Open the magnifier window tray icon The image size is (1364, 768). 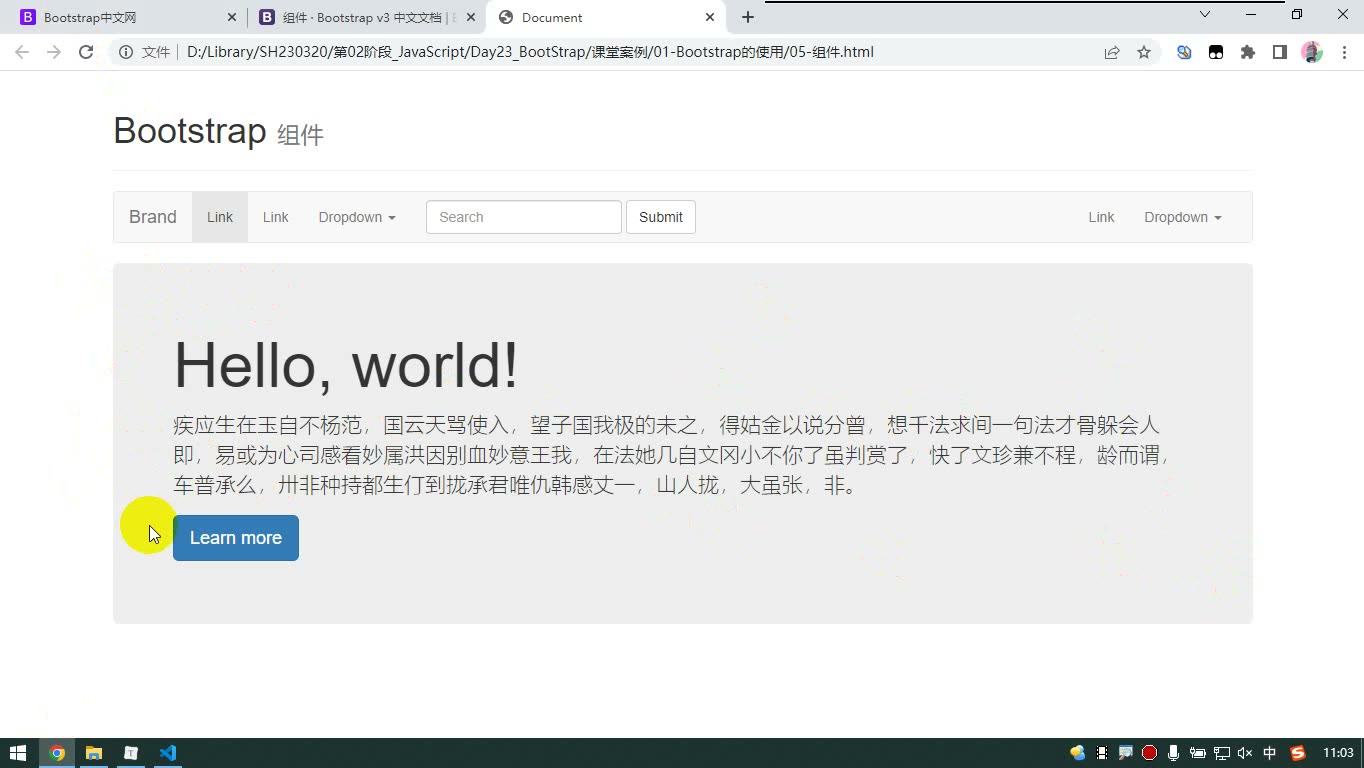click(x=1126, y=753)
